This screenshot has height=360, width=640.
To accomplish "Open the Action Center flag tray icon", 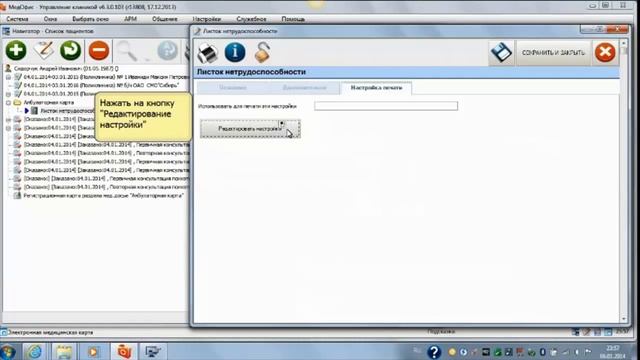I will 588,352.
